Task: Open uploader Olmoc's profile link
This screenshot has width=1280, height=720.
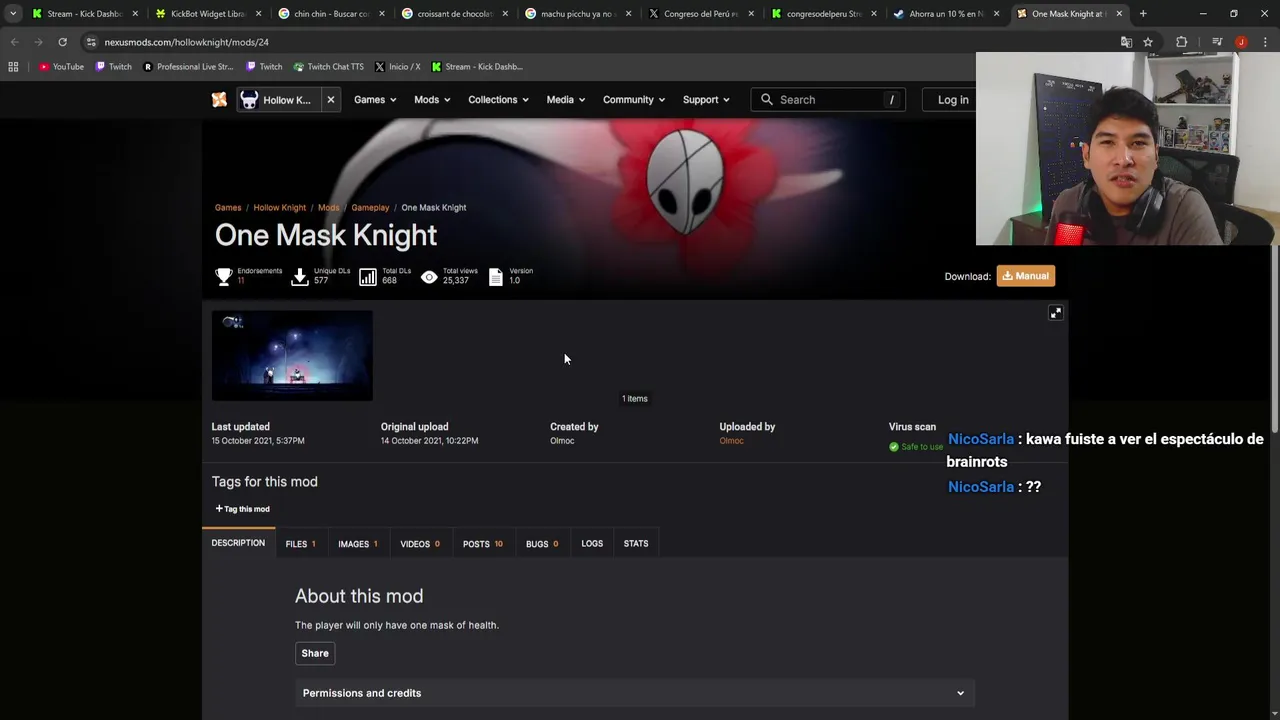Action: tap(731, 441)
